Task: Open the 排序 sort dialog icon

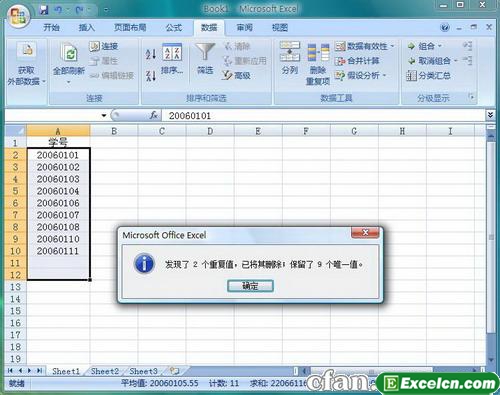Action: point(172,52)
